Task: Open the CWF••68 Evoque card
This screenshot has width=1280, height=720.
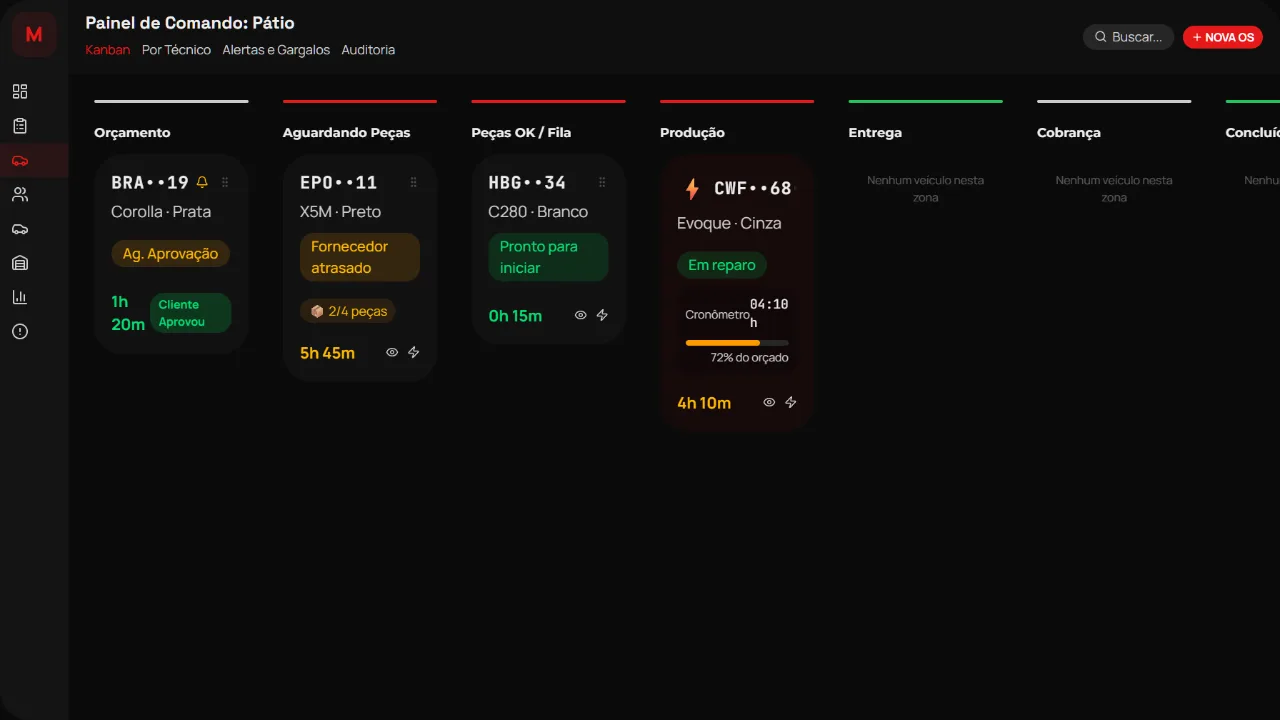Action: point(737,293)
